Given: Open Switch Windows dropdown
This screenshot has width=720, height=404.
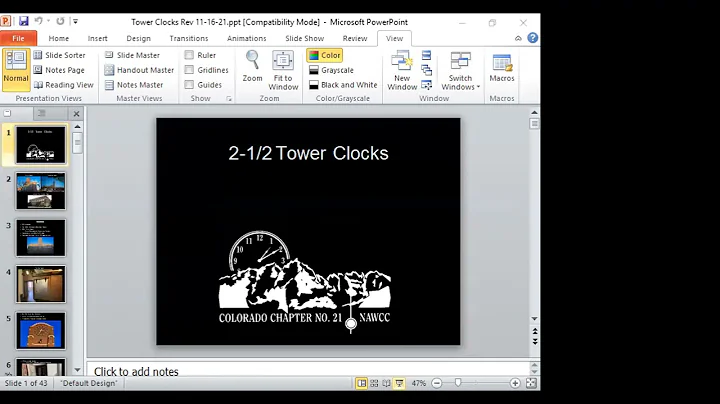Looking at the screenshot, I should click(x=460, y=70).
